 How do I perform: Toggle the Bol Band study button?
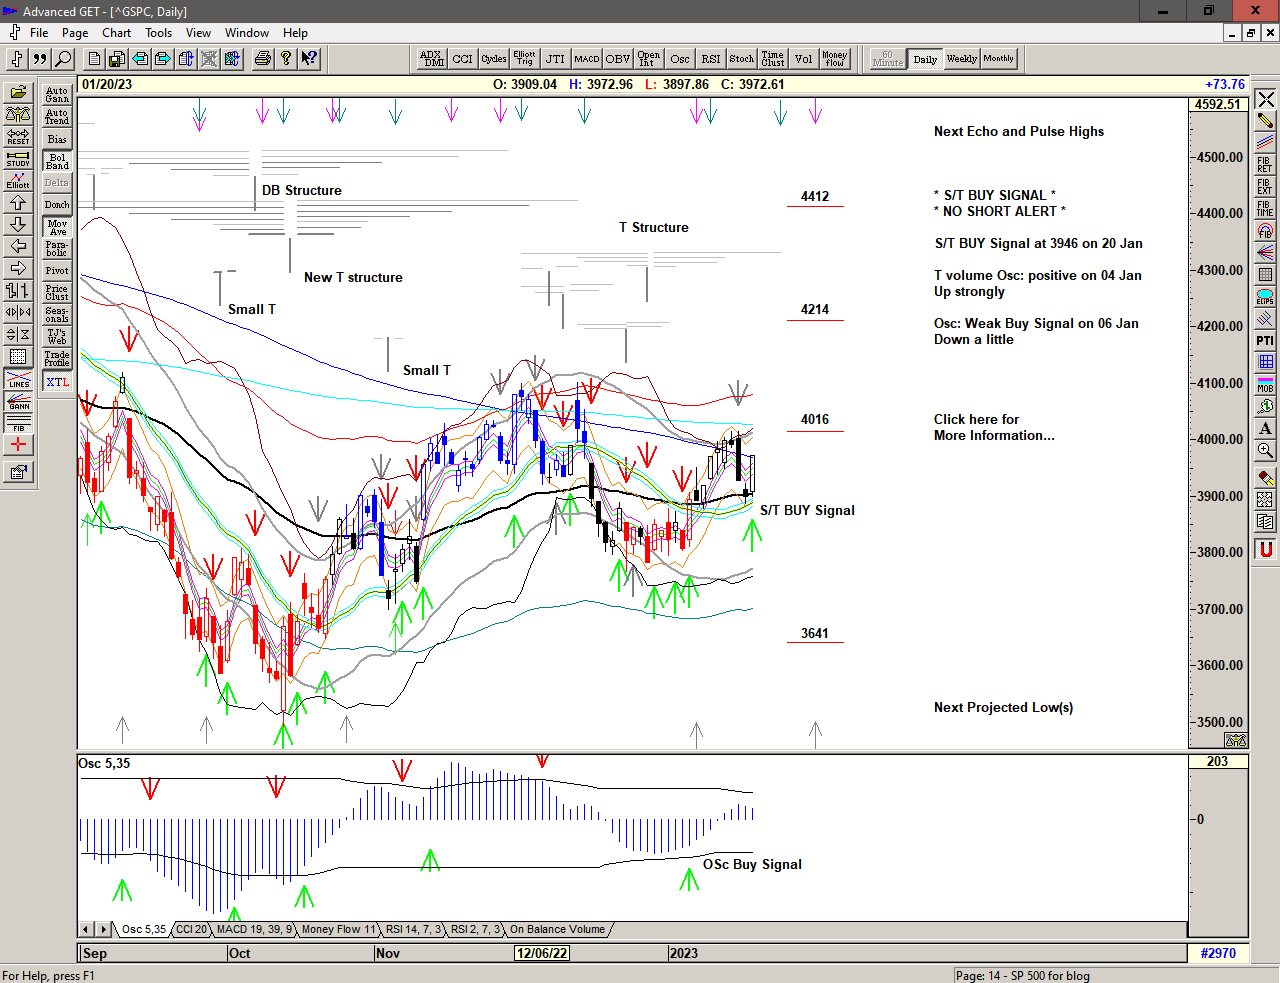57,161
